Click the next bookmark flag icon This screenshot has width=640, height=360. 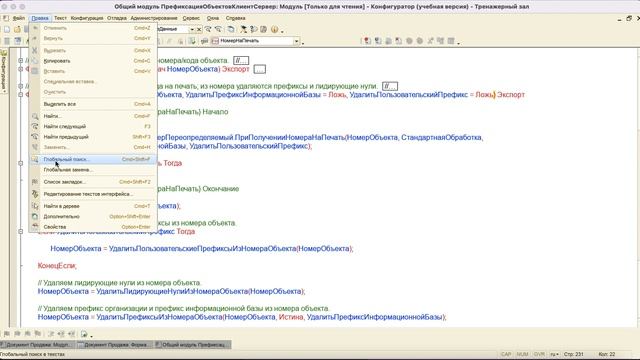(x=17, y=334)
